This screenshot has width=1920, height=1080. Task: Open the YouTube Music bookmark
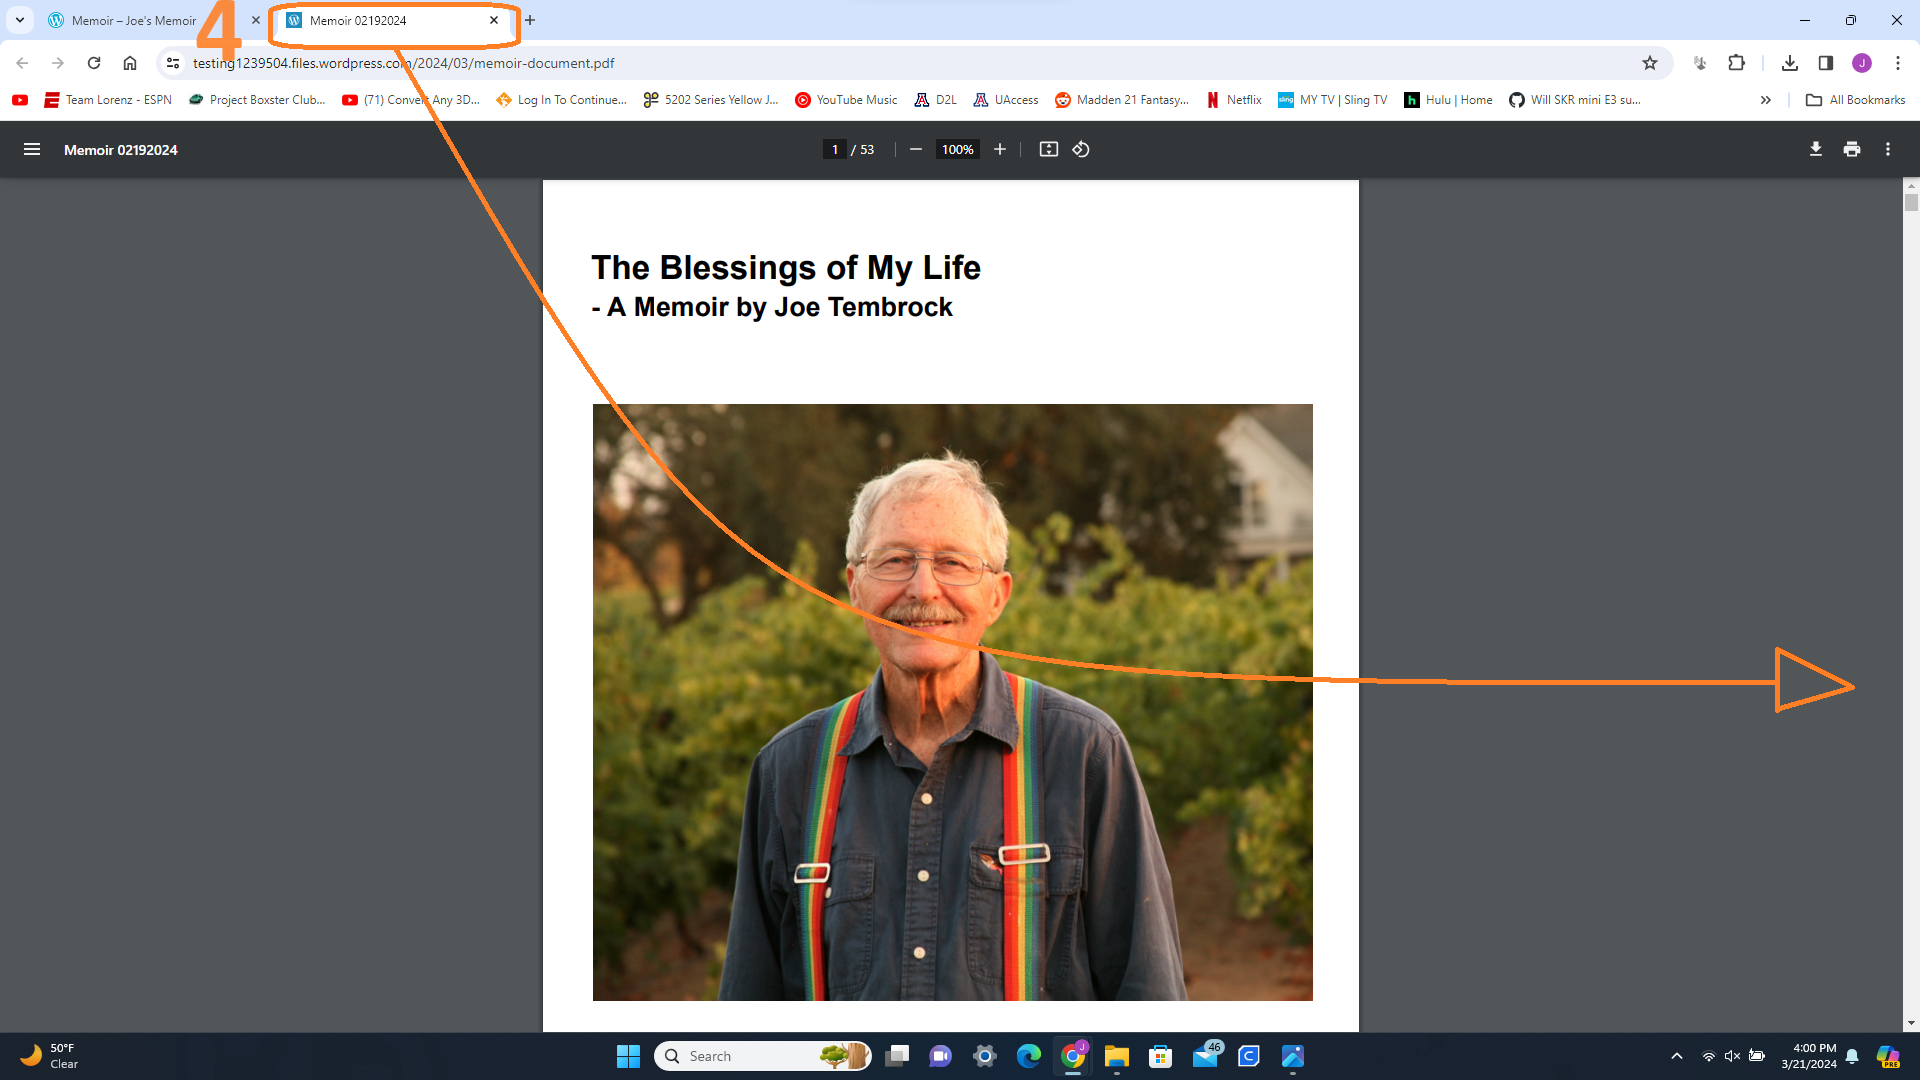(x=846, y=100)
